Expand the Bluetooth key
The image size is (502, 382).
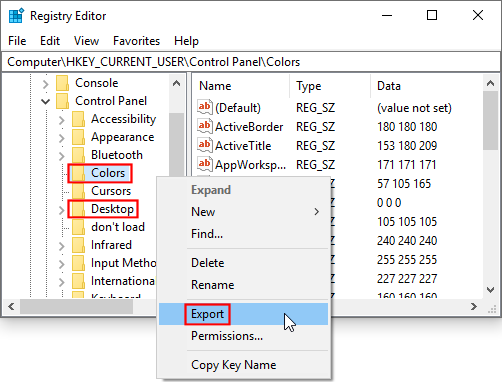tap(62, 156)
